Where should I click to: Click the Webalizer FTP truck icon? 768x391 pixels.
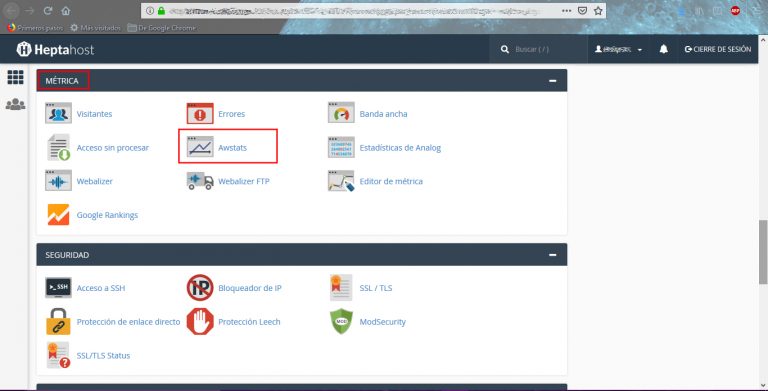(x=200, y=181)
